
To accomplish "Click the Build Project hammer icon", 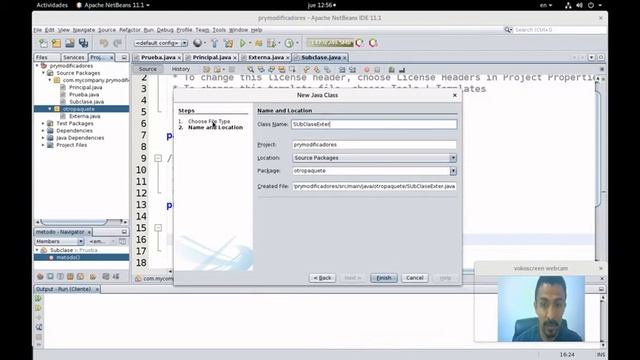I will click(x=214, y=43).
